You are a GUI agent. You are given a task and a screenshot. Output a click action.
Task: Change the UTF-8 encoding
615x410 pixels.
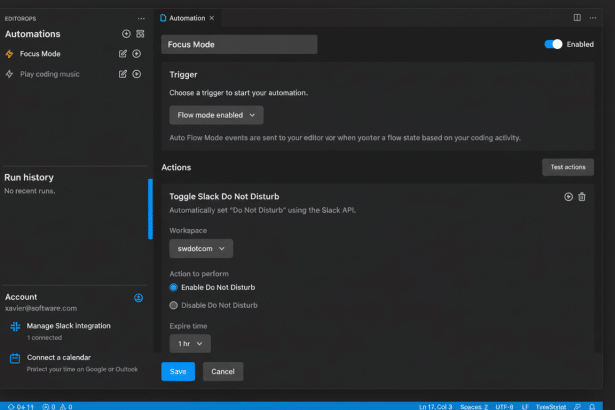click(504, 406)
